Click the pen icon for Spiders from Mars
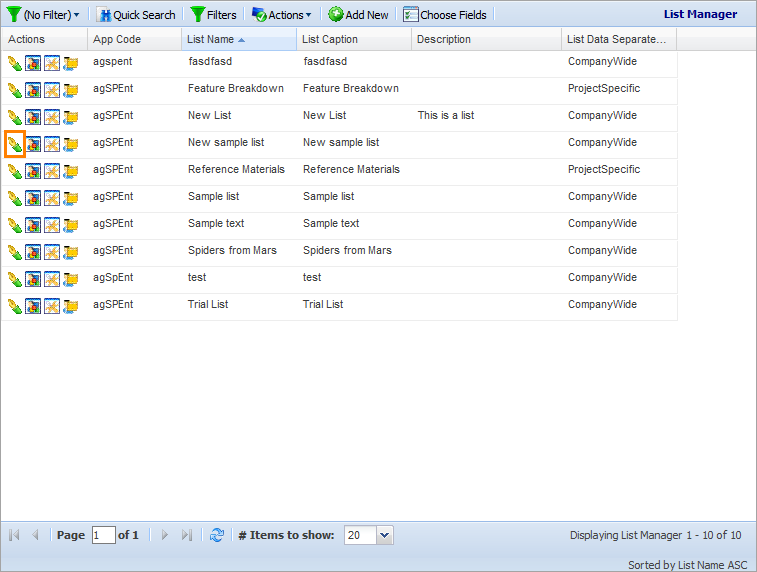The width and height of the screenshot is (757, 572). 15,252
